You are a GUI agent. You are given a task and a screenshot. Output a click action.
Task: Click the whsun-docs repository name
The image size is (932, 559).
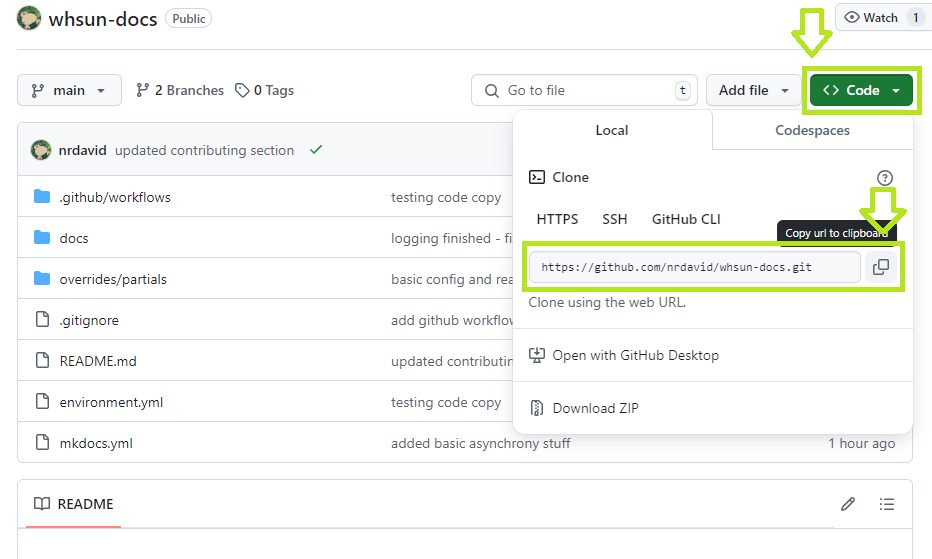click(103, 19)
